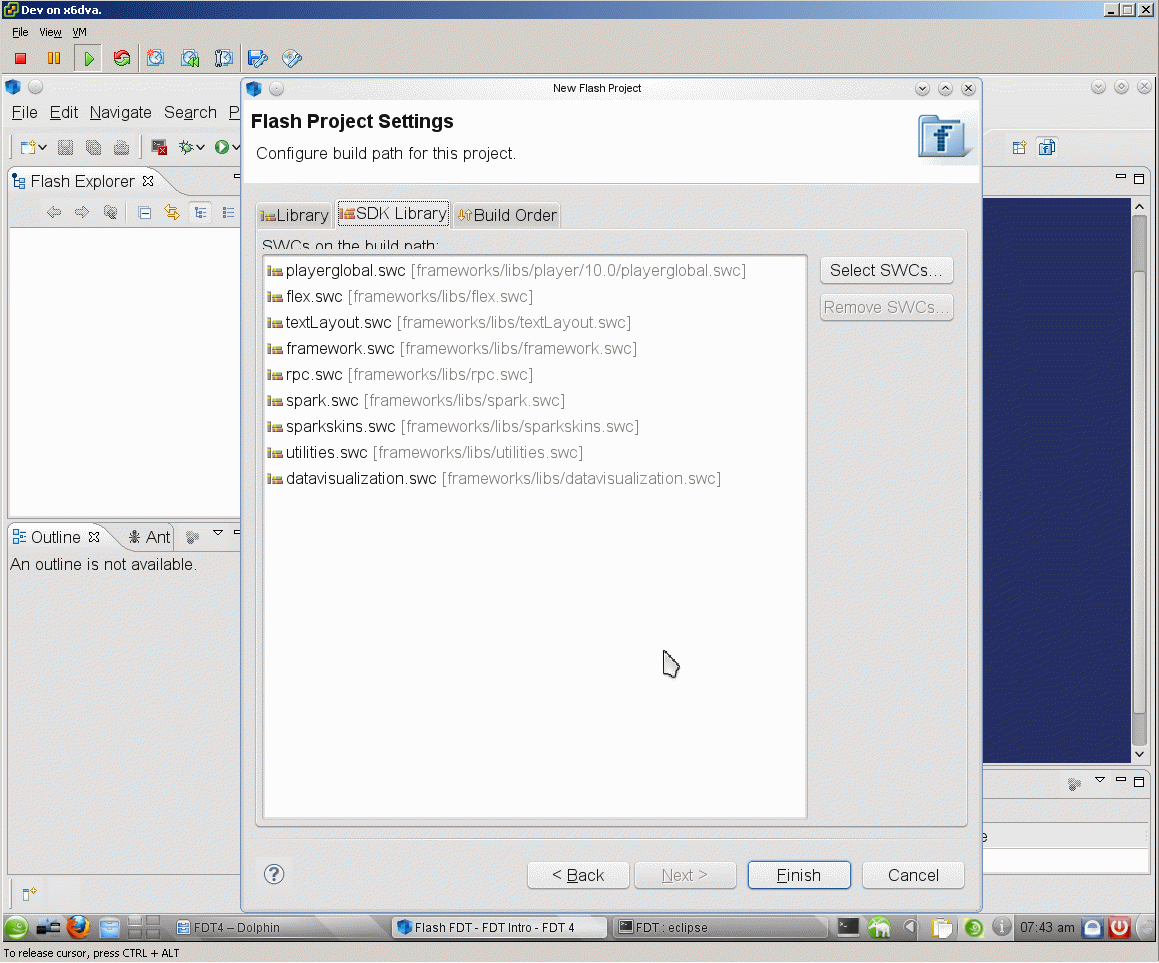Pause the virtual machine
Screen dimensions: 1159x963
[54, 58]
